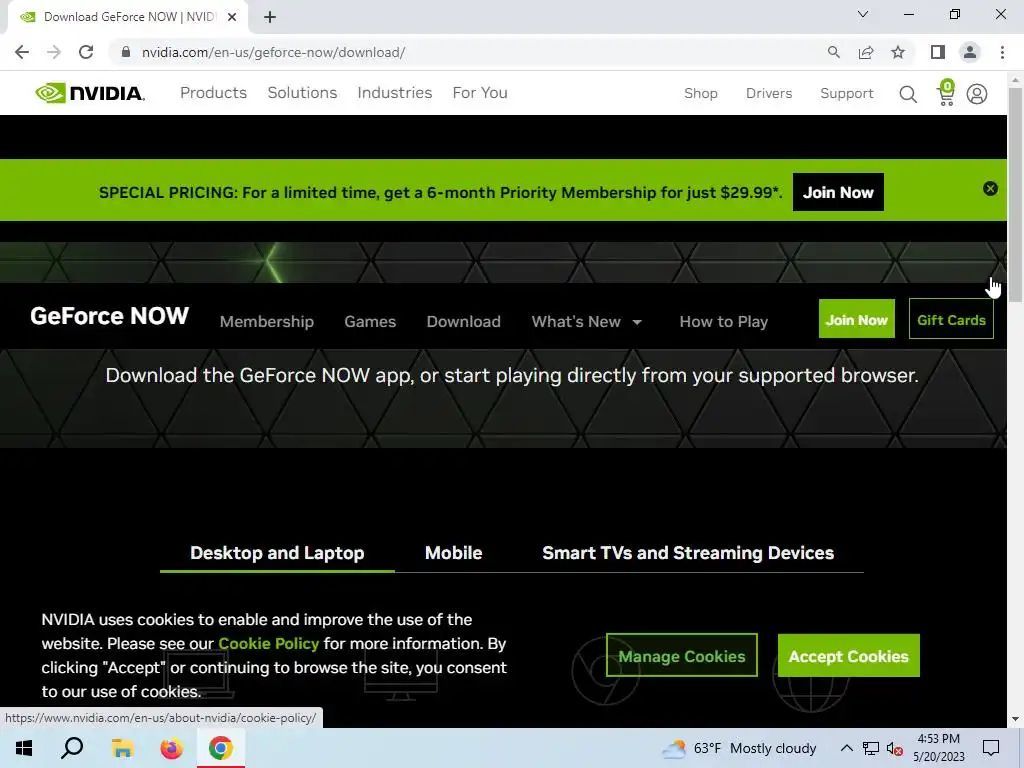Reload the current page
This screenshot has width=1024, height=768.
coord(86,52)
